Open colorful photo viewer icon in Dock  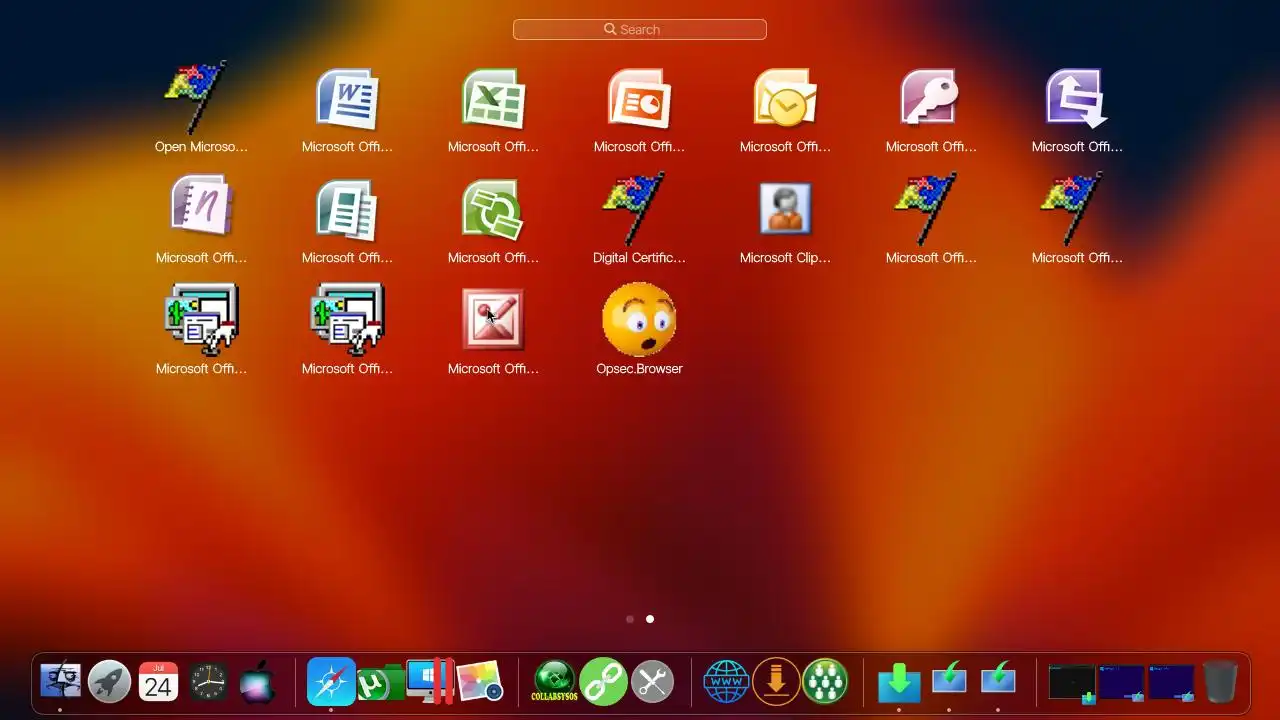pyautogui.click(x=479, y=682)
